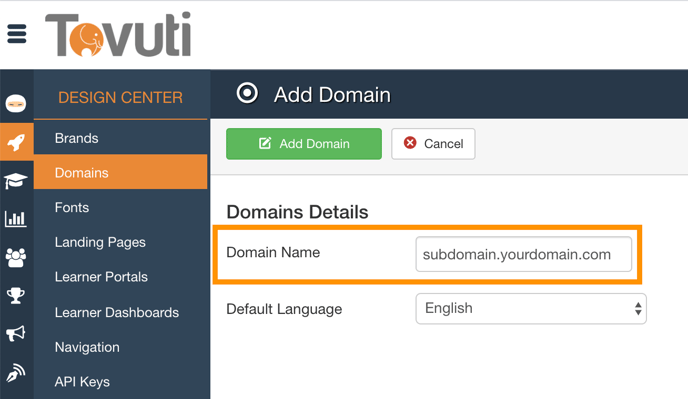Open the pen nib feed icon
This screenshot has height=399, width=688.
(16, 373)
